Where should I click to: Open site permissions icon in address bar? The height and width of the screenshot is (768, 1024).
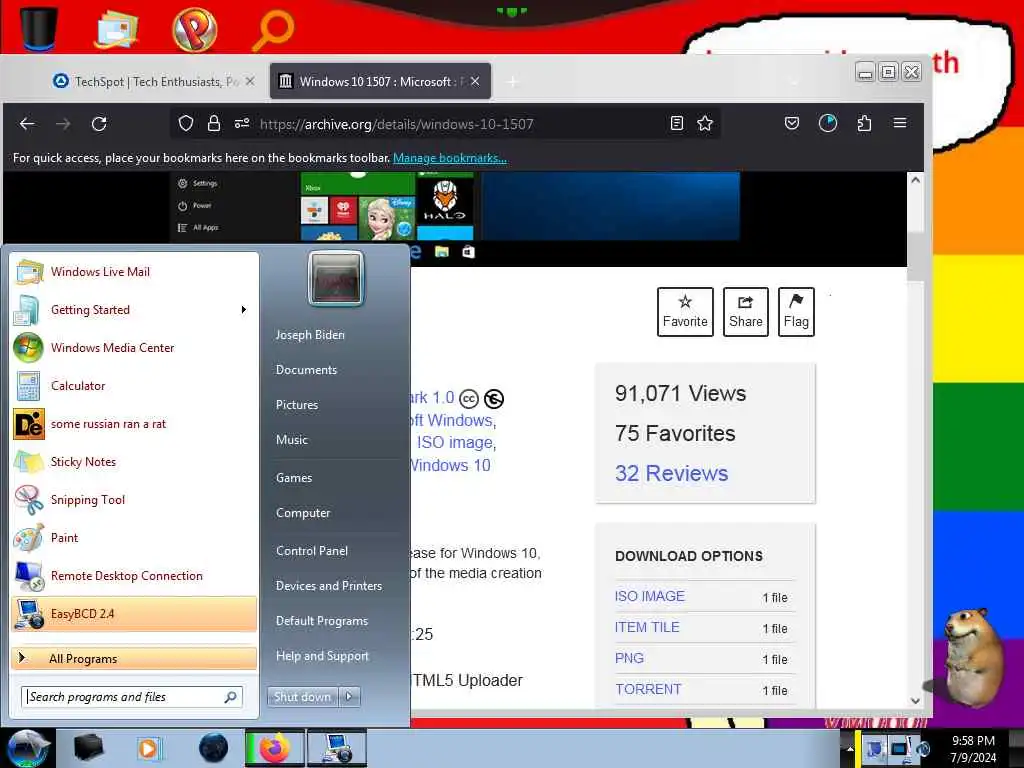point(242,123)
